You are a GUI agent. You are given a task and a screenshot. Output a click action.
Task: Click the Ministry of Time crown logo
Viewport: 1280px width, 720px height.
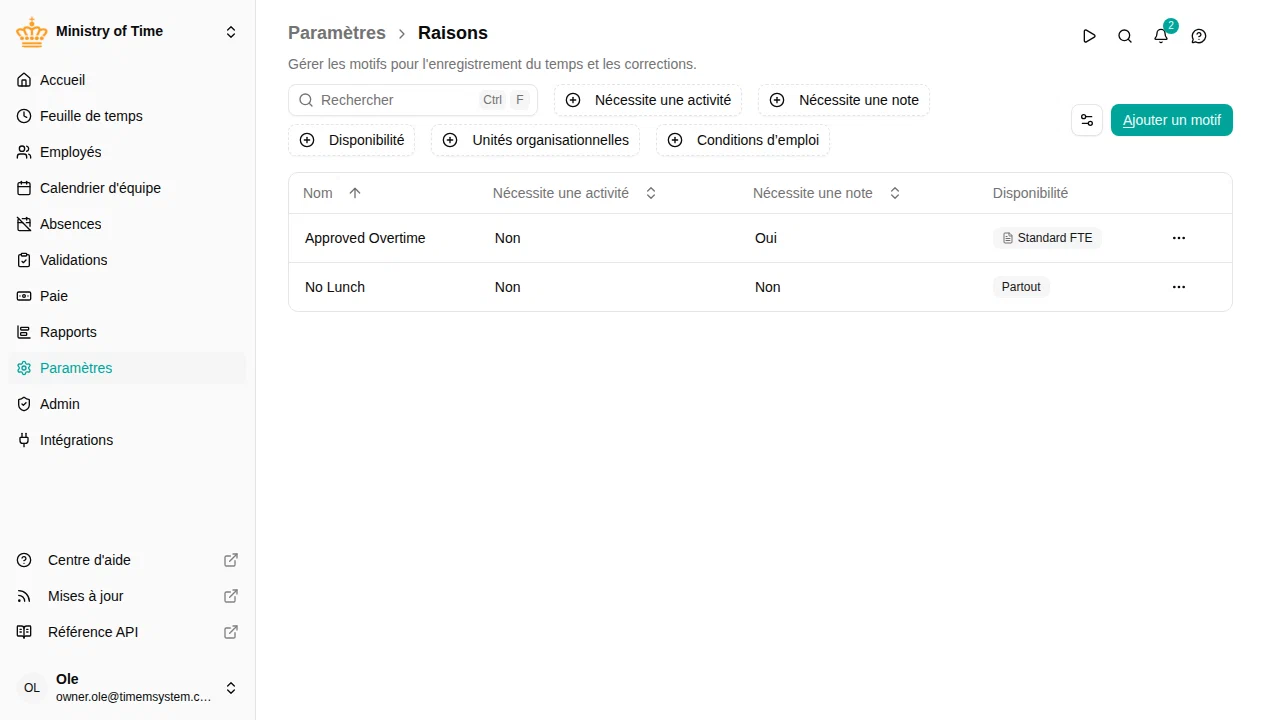tap(32, 32)
